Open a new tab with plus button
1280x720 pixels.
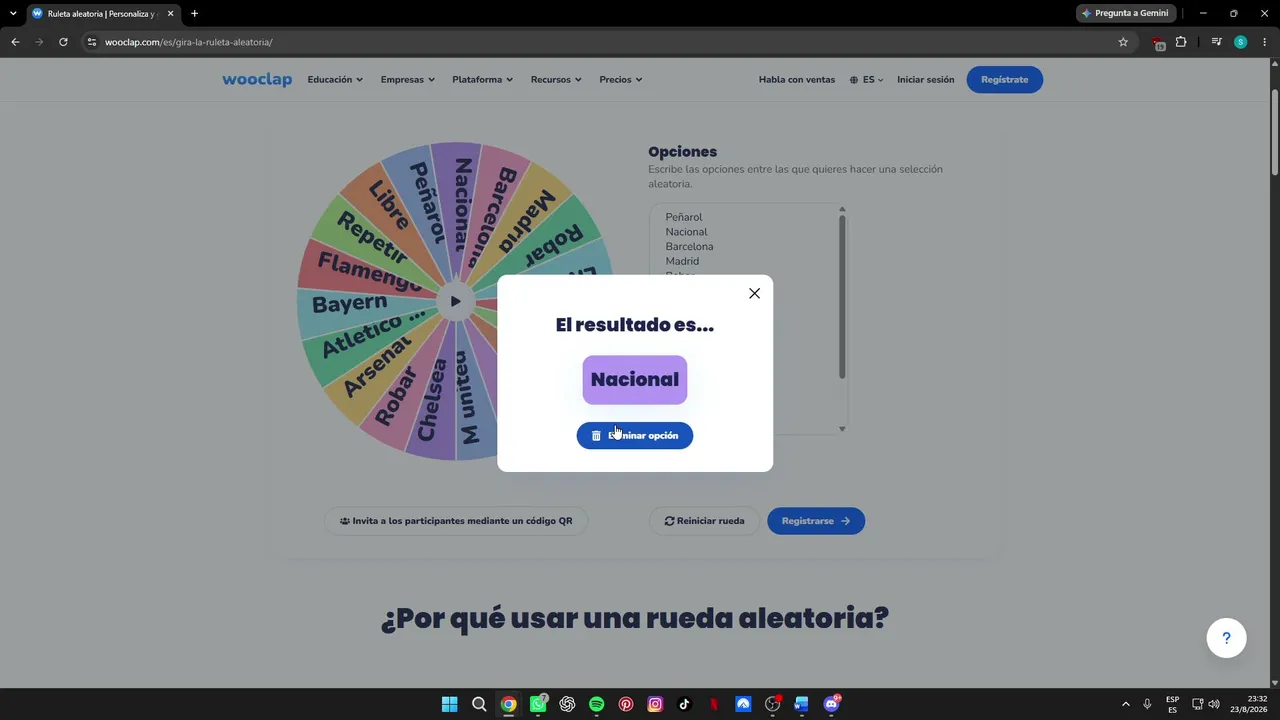click(x=194, y=14)
